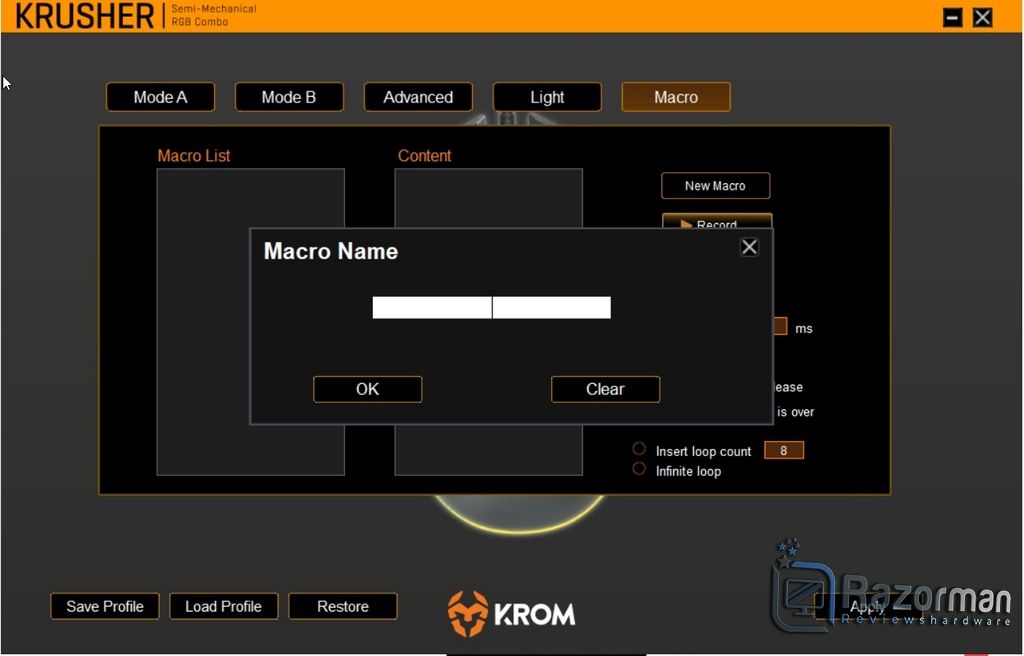Clear the macro name field
Viewport: 1024px width, 656px height.
[605, 389]
